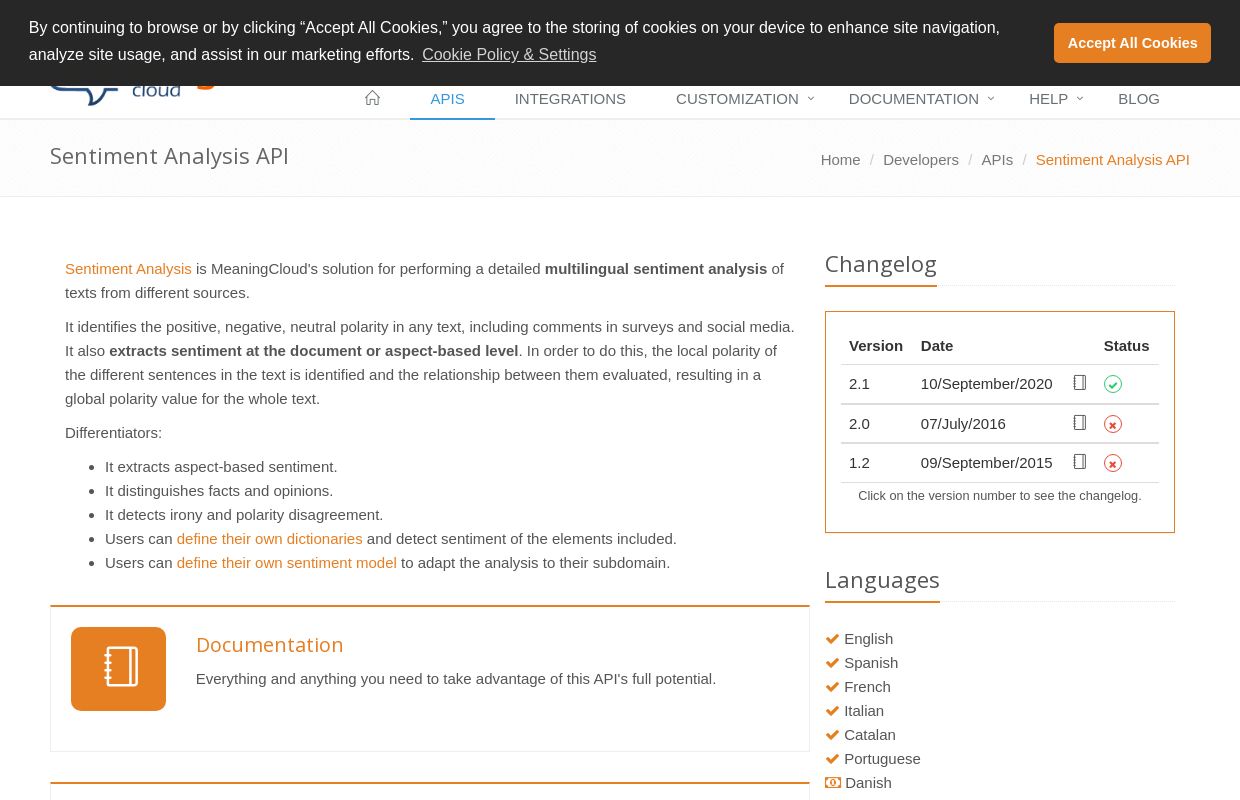Click 'It detects irony and polarity disagreement.' bullet
The height and width of the screenshot is (800, 1240).
[x=244, y=514]
